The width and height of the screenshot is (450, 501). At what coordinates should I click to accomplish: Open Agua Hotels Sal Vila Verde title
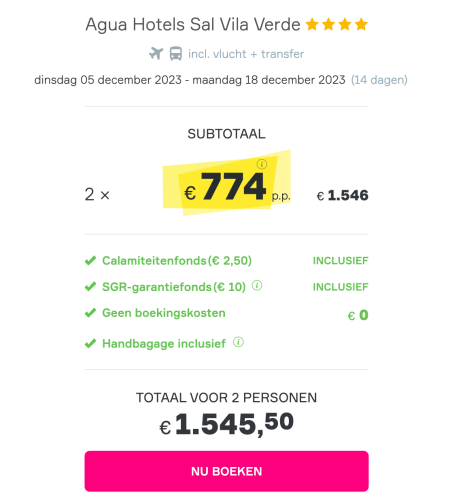click(x=193, y=25)
